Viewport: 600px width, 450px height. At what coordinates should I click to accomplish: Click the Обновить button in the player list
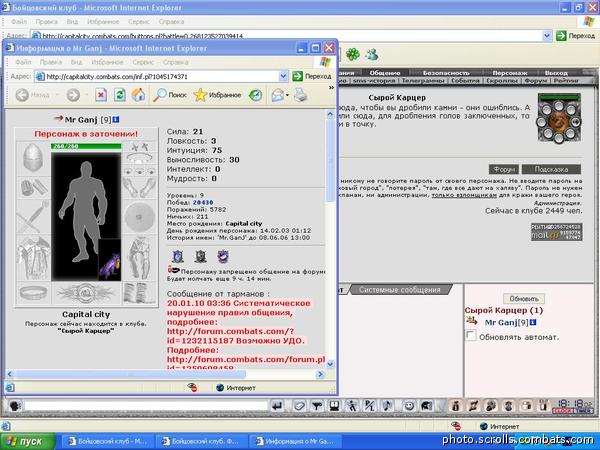[524, 298]
